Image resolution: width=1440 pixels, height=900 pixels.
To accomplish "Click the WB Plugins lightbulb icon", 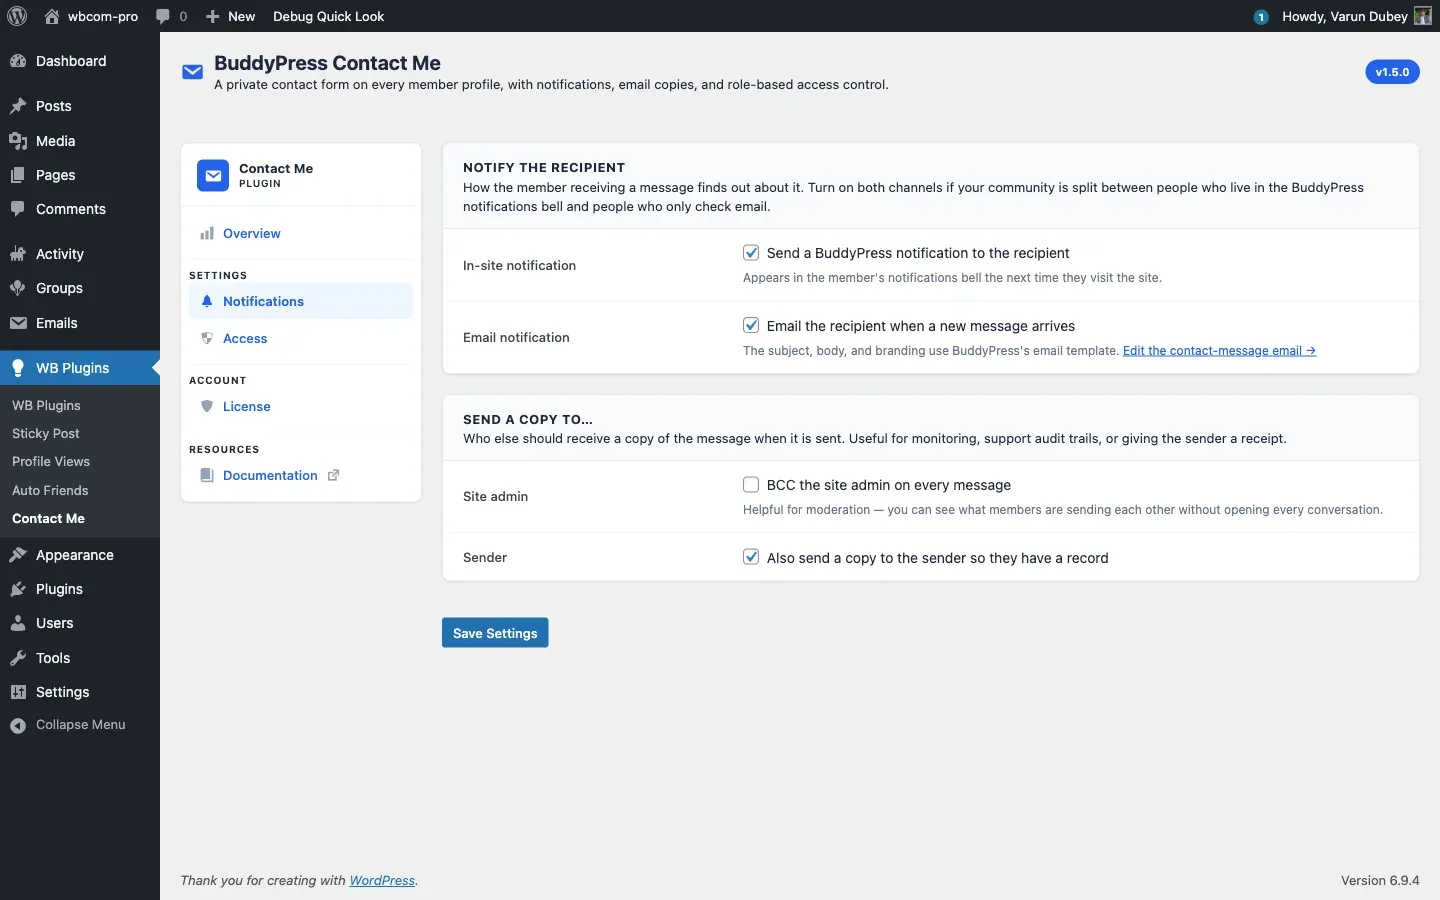I will 18,368.
